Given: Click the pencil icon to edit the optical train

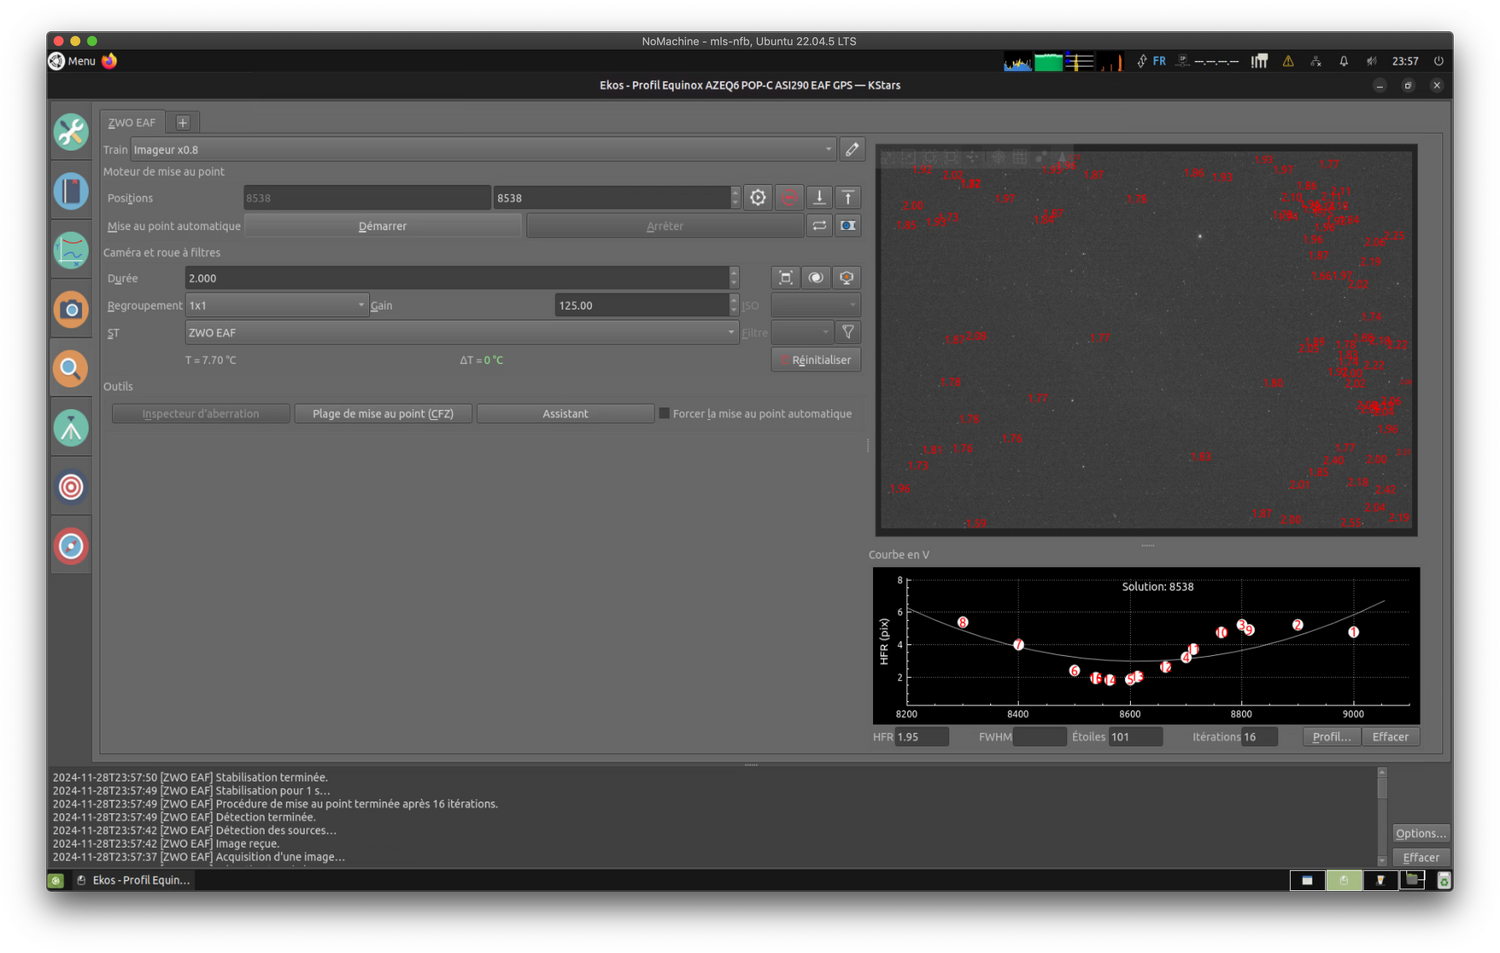Looking at the screenshot, I should click(x=852, y=150).
